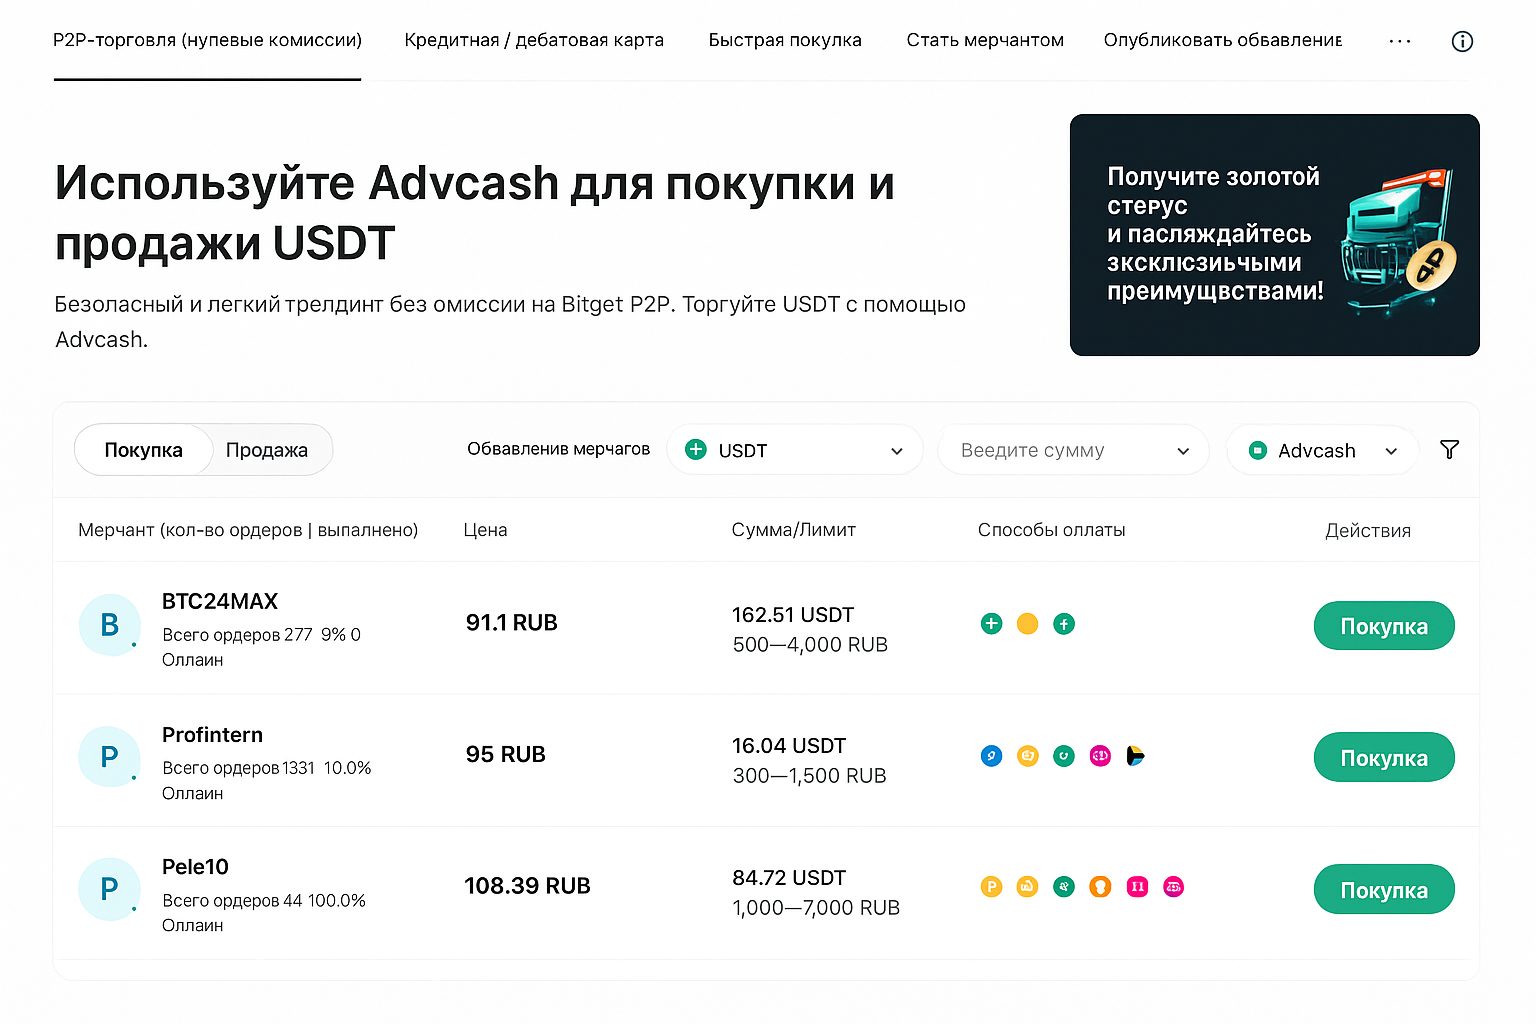Click the first blue payment icon for Profintern
Image resolution: width=1536 pixels, height=1024 pixels.
pyautogui.click(x=991, y=756)
